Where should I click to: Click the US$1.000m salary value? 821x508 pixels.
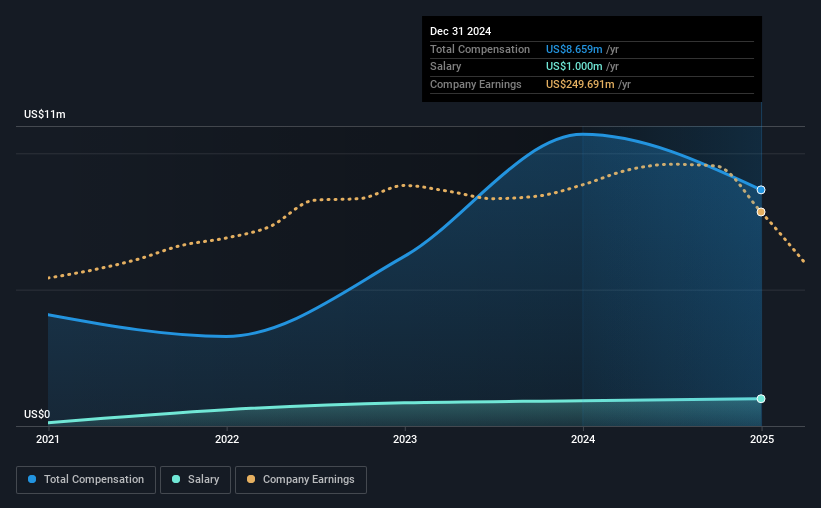pyautogui.click(x=574, y=67)
